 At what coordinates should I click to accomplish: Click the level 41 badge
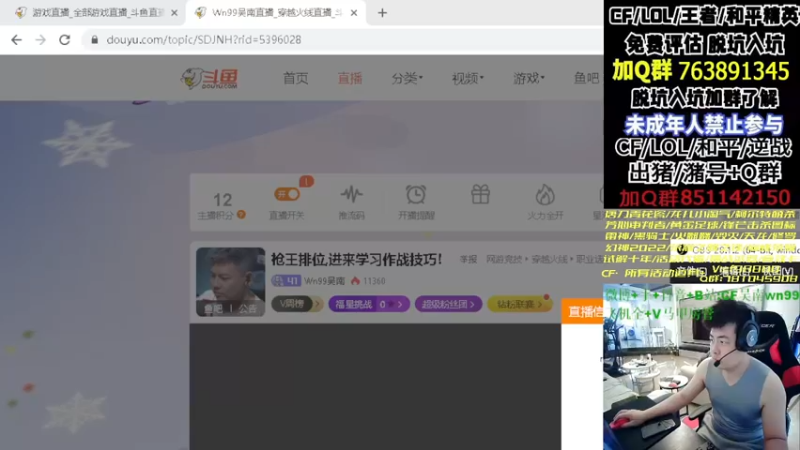[286, 281]
